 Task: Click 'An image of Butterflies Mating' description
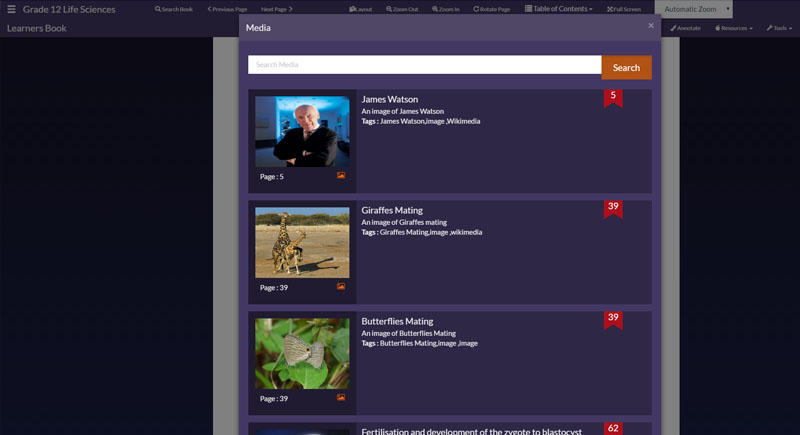409,334
